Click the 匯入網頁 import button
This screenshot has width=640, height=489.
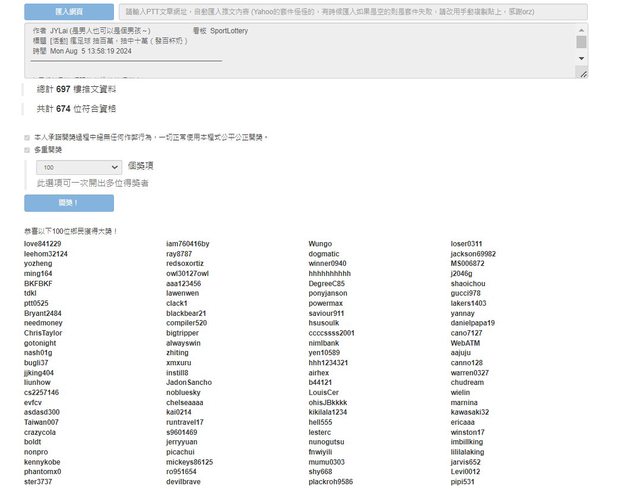68,12
